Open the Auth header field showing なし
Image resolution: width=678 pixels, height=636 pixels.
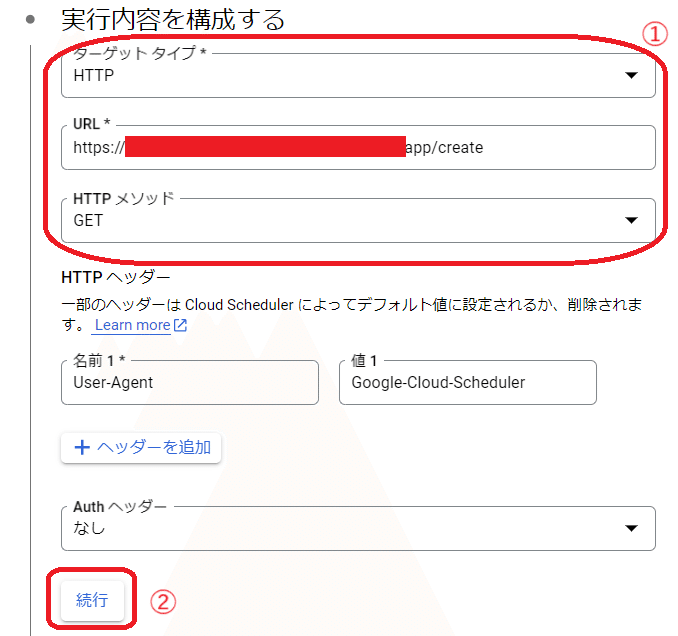tap(340, 528)
